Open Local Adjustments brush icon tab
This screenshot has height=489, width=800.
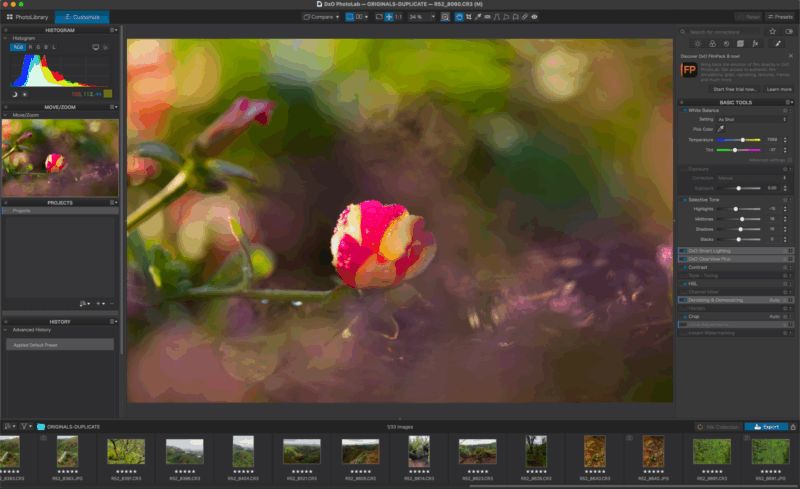tap(778, 44)
